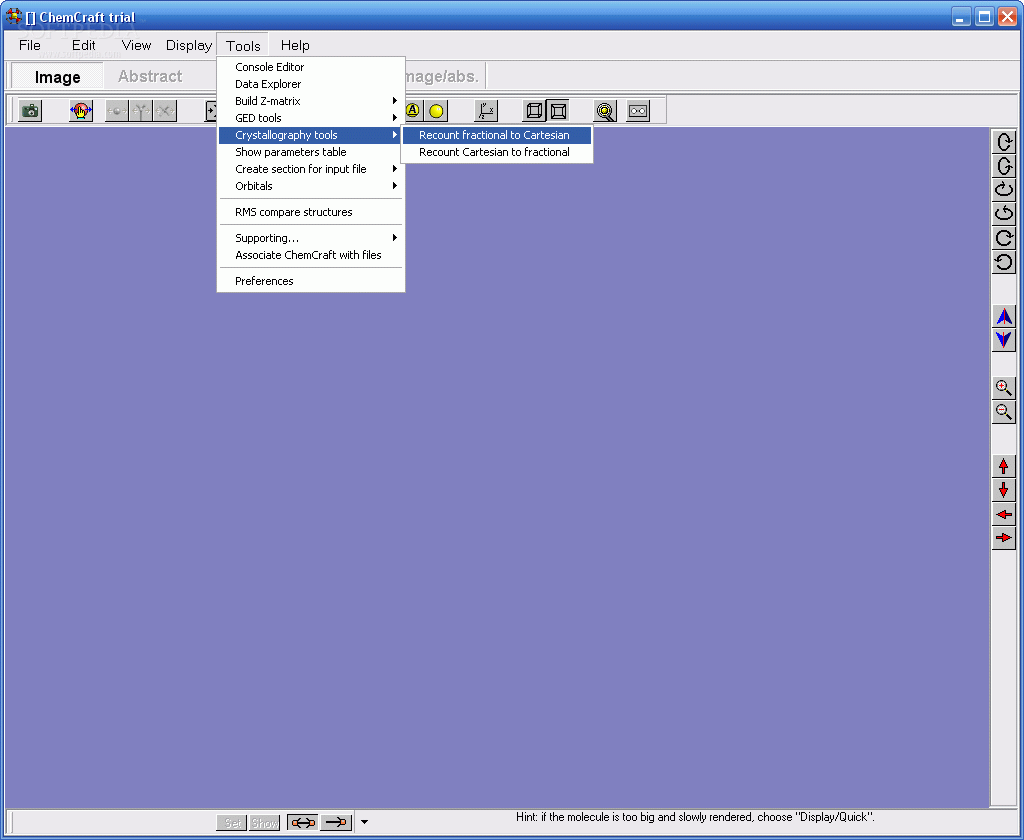Image resolution: width=1024 pixels, height=840 pixels.
Task: Move molecule up with red arrow
Action: coord(1004,466)
